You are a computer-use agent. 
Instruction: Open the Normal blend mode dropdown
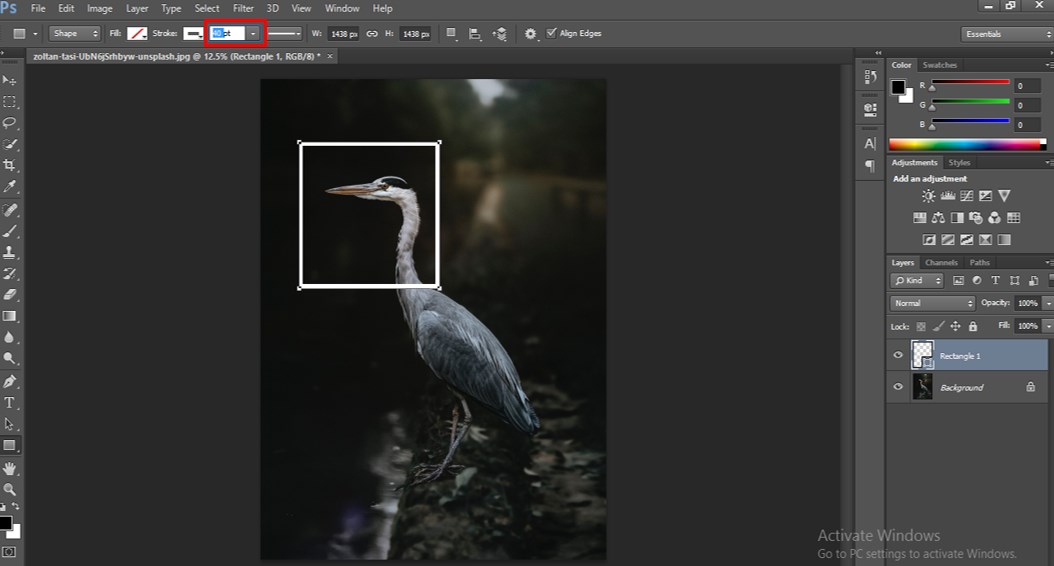pos(932,303)
